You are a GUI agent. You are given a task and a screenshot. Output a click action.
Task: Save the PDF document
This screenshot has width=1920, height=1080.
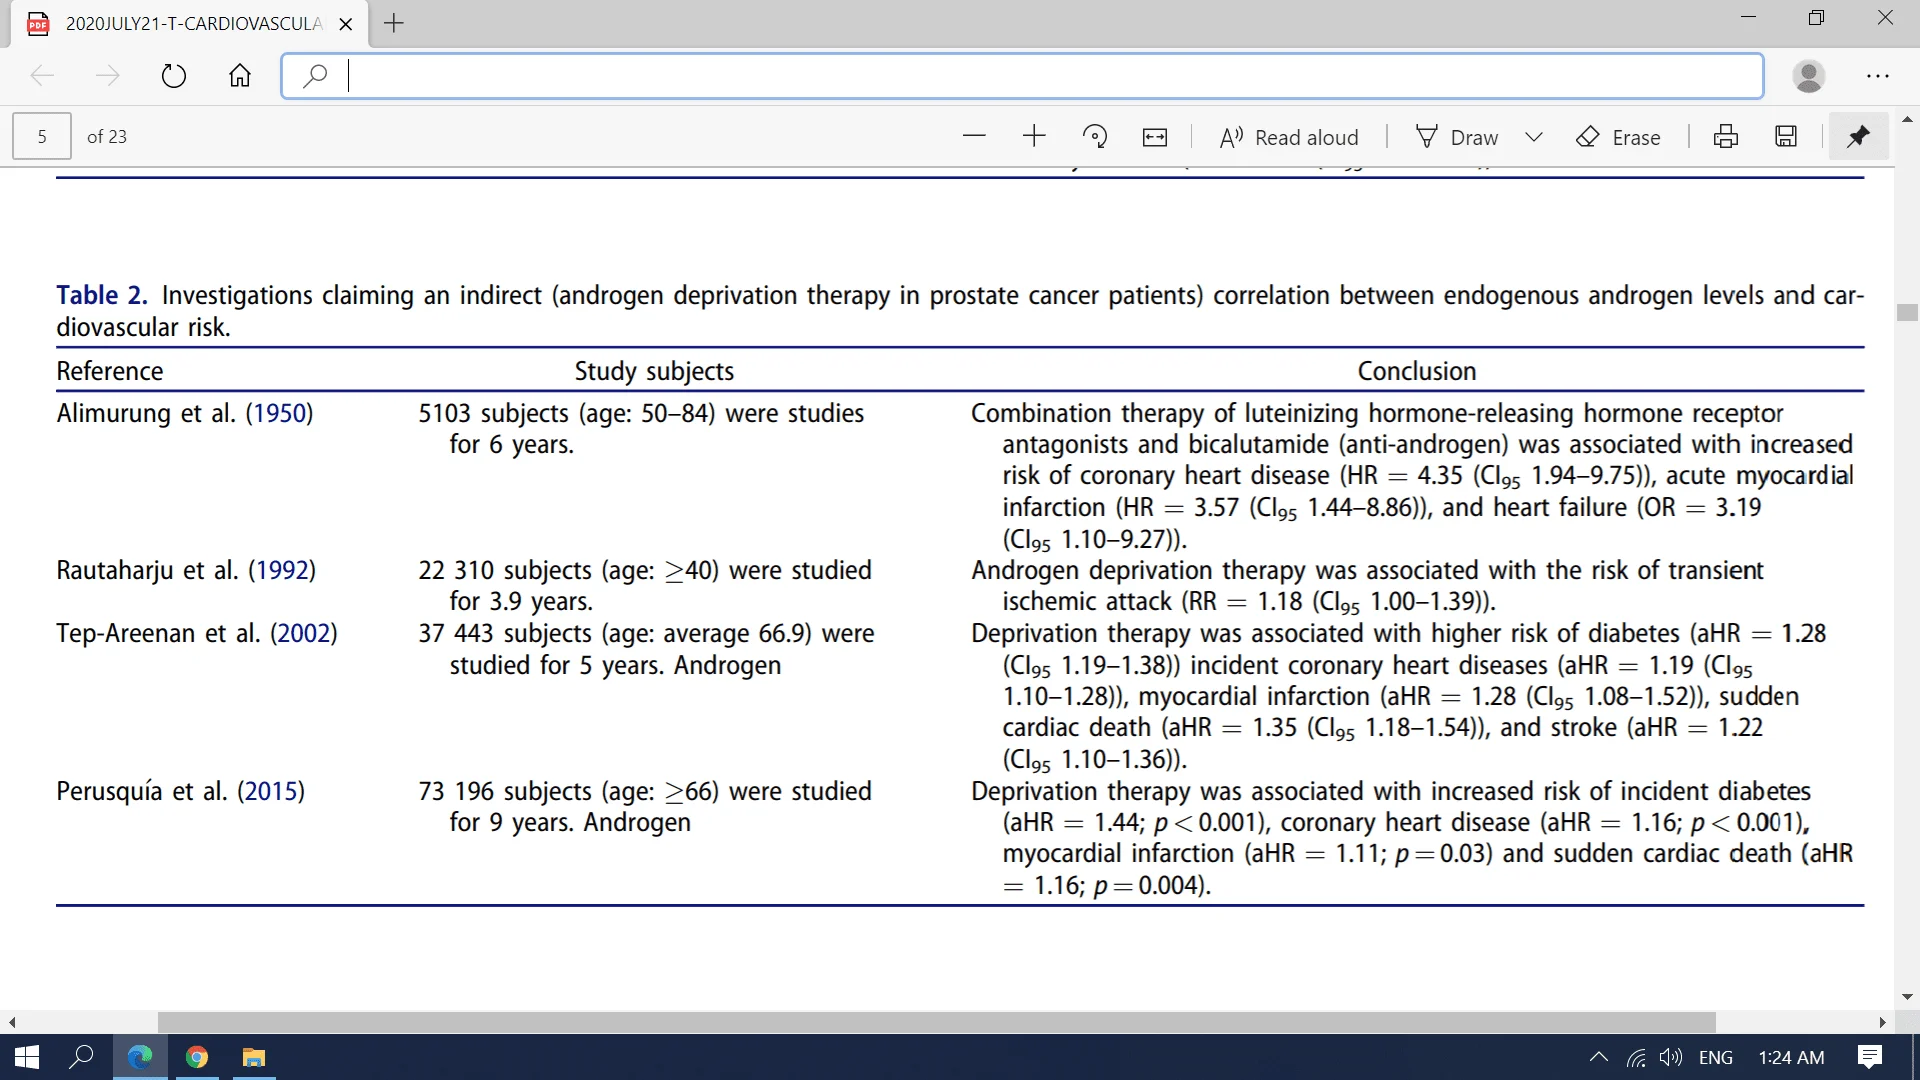1786,136
